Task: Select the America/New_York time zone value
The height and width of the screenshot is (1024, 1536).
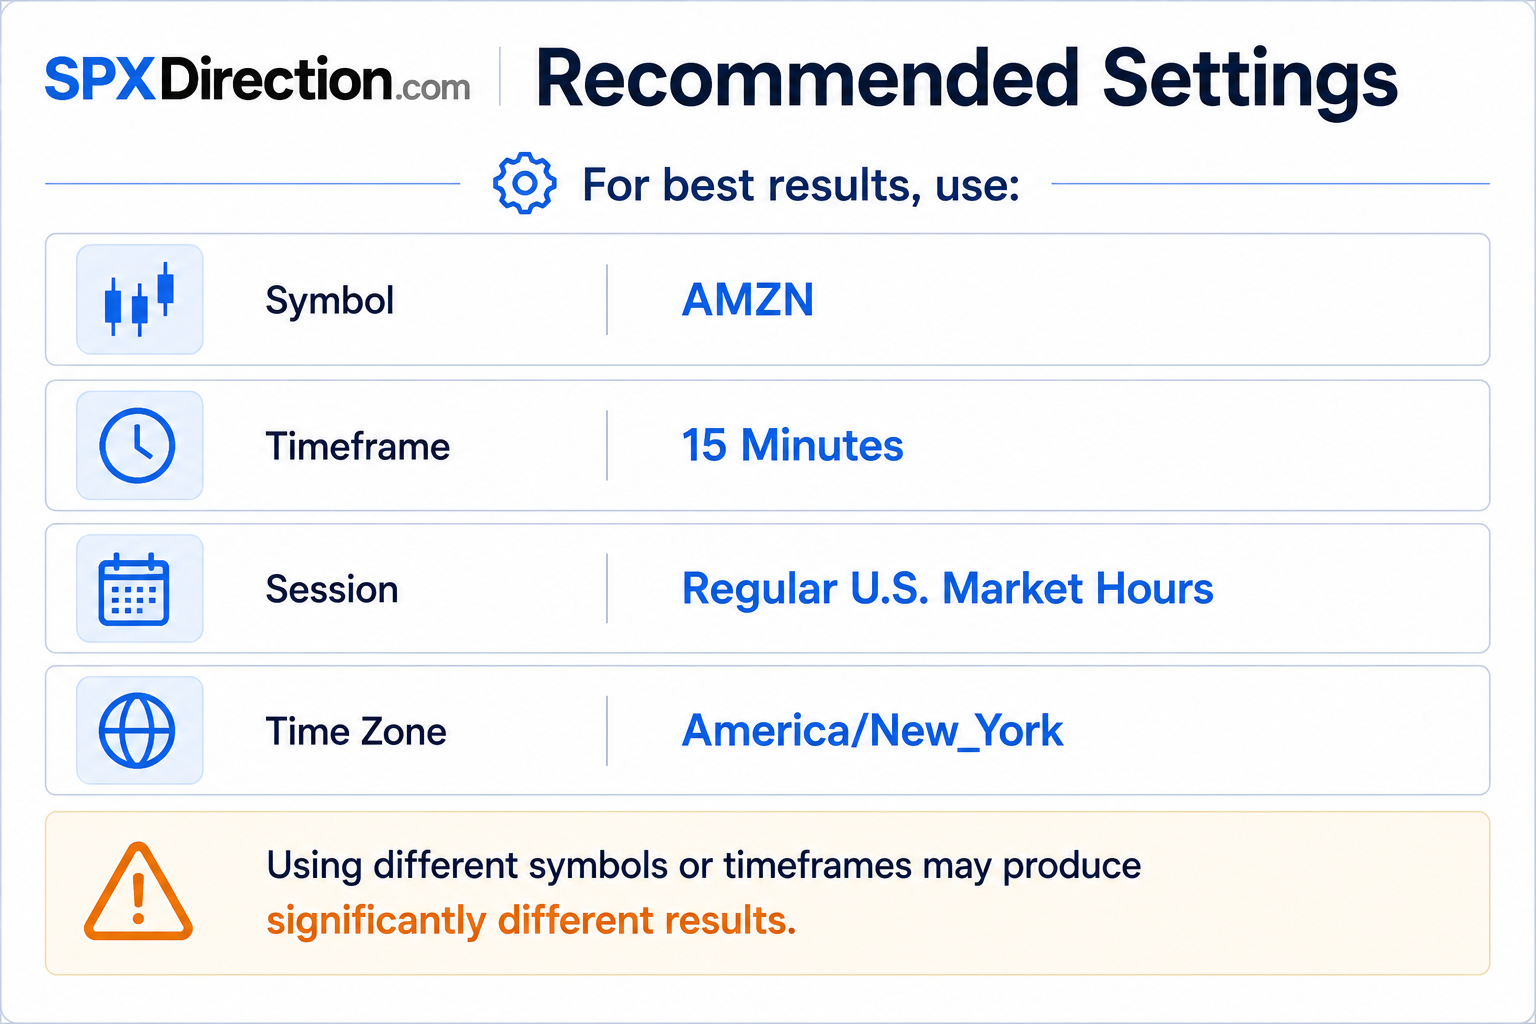Action: [x=872, y=731]
